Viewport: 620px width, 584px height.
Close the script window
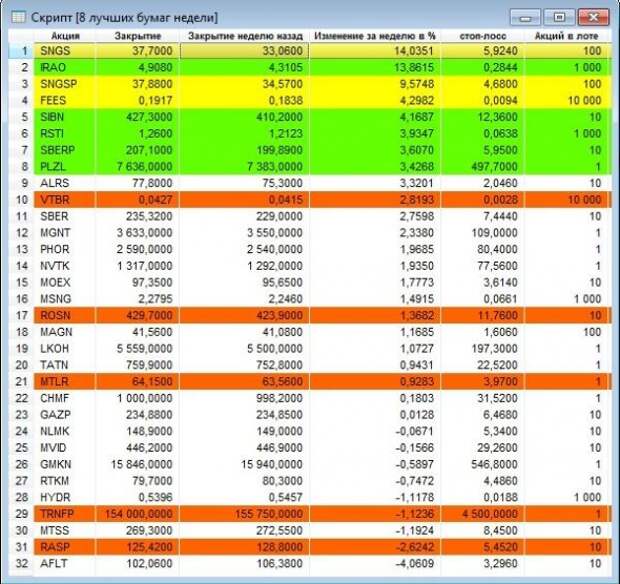[593, 17]
